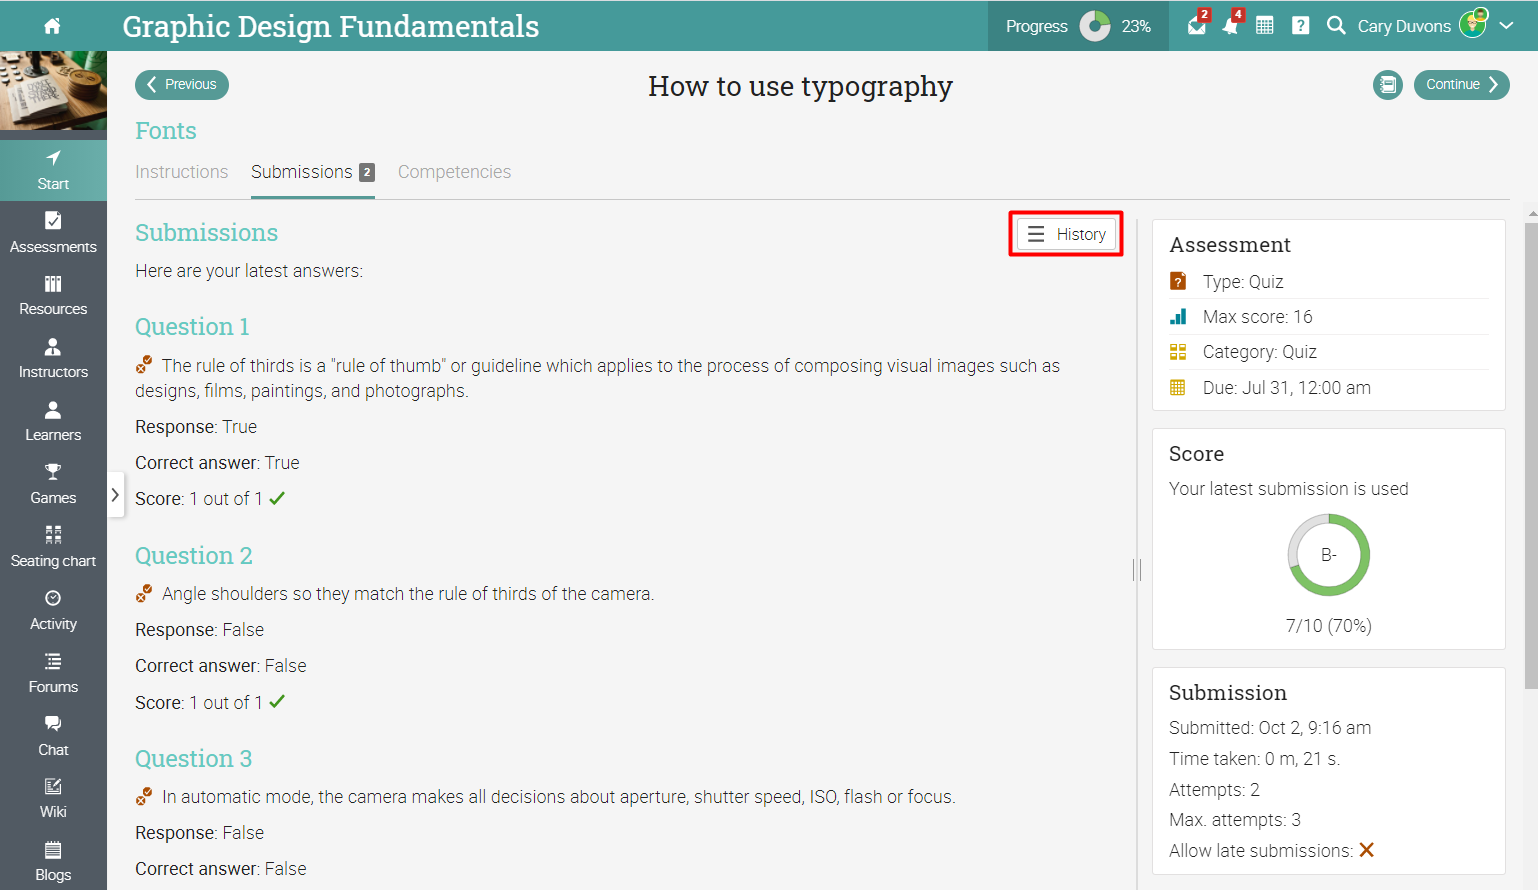The image size is (1538, 890).
Task: Select Start in the sidebar
Action: tap(53, 170)
